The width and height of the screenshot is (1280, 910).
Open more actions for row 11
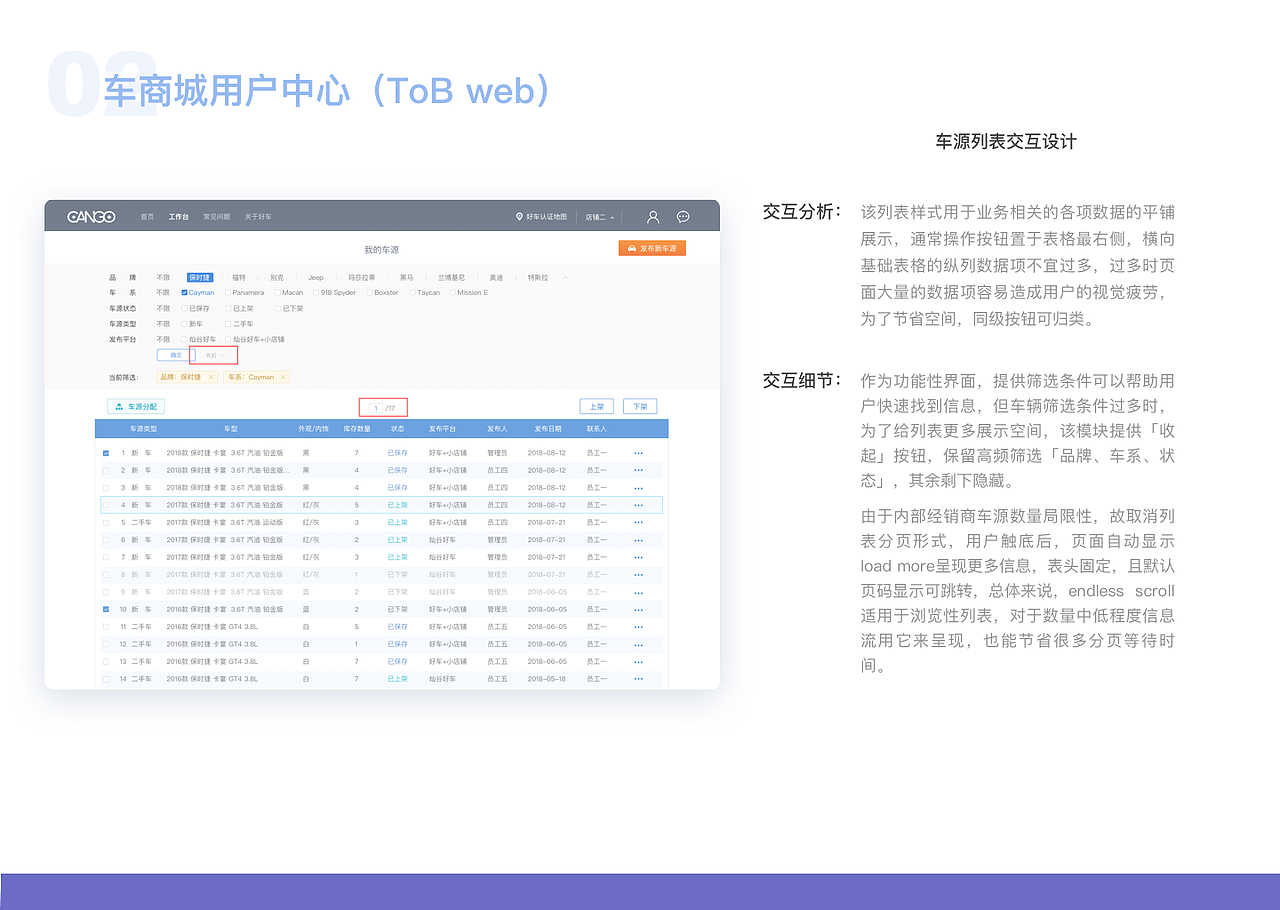[x=638, y=627]
